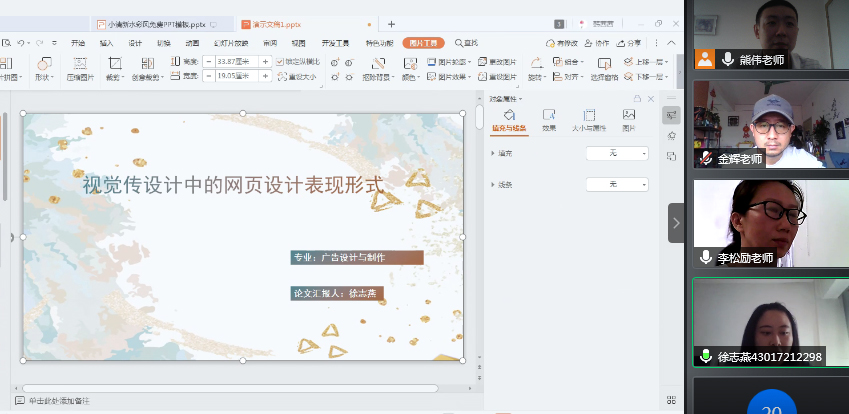Viewport: 849px width, 414px height.
Task: Expand the 填充 section triangle
Action: click(493, 153)
